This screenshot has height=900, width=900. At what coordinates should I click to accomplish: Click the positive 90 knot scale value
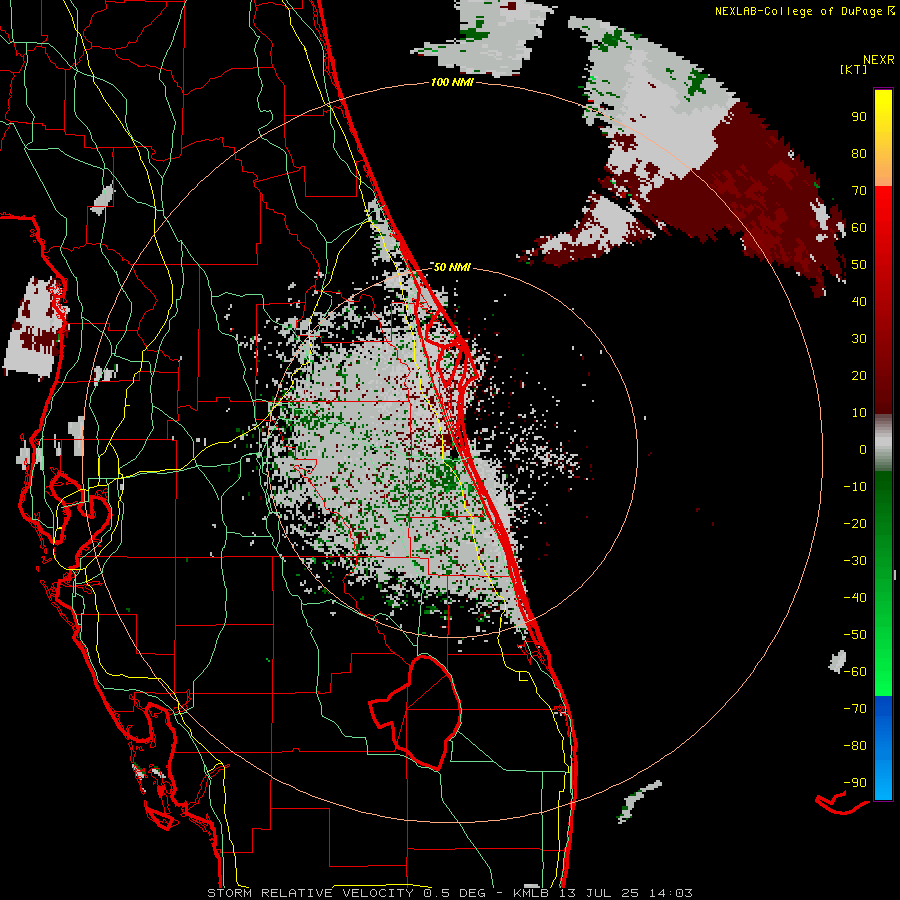[x=859, y=117]
